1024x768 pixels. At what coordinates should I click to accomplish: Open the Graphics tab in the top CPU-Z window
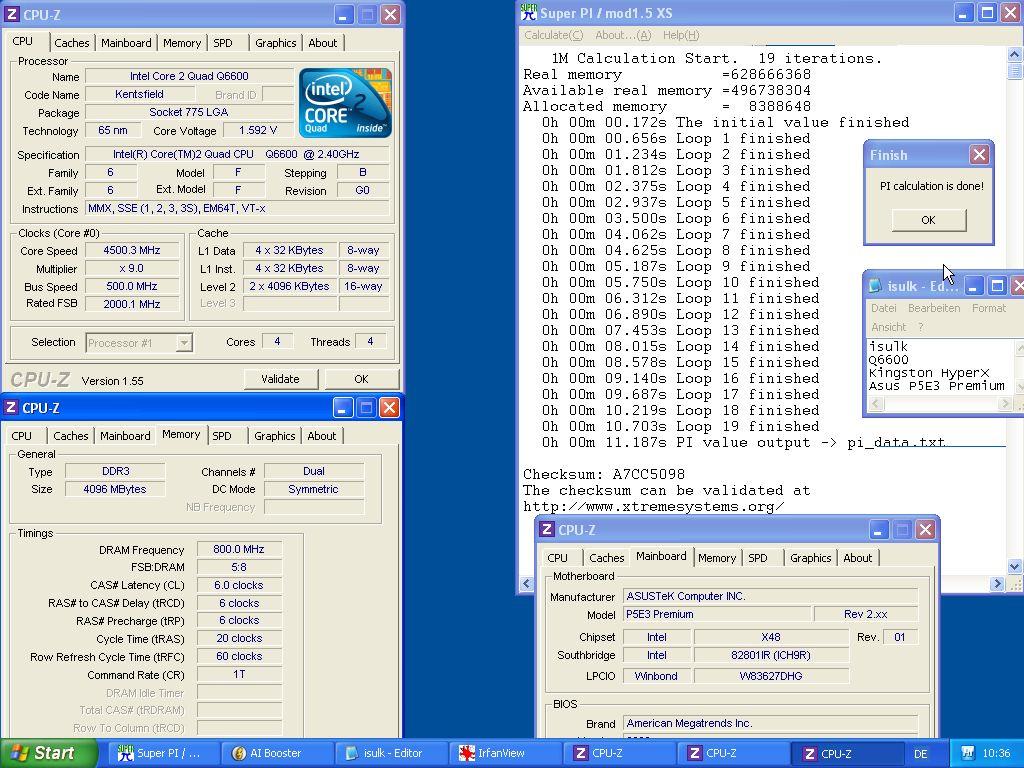point(275,43)
